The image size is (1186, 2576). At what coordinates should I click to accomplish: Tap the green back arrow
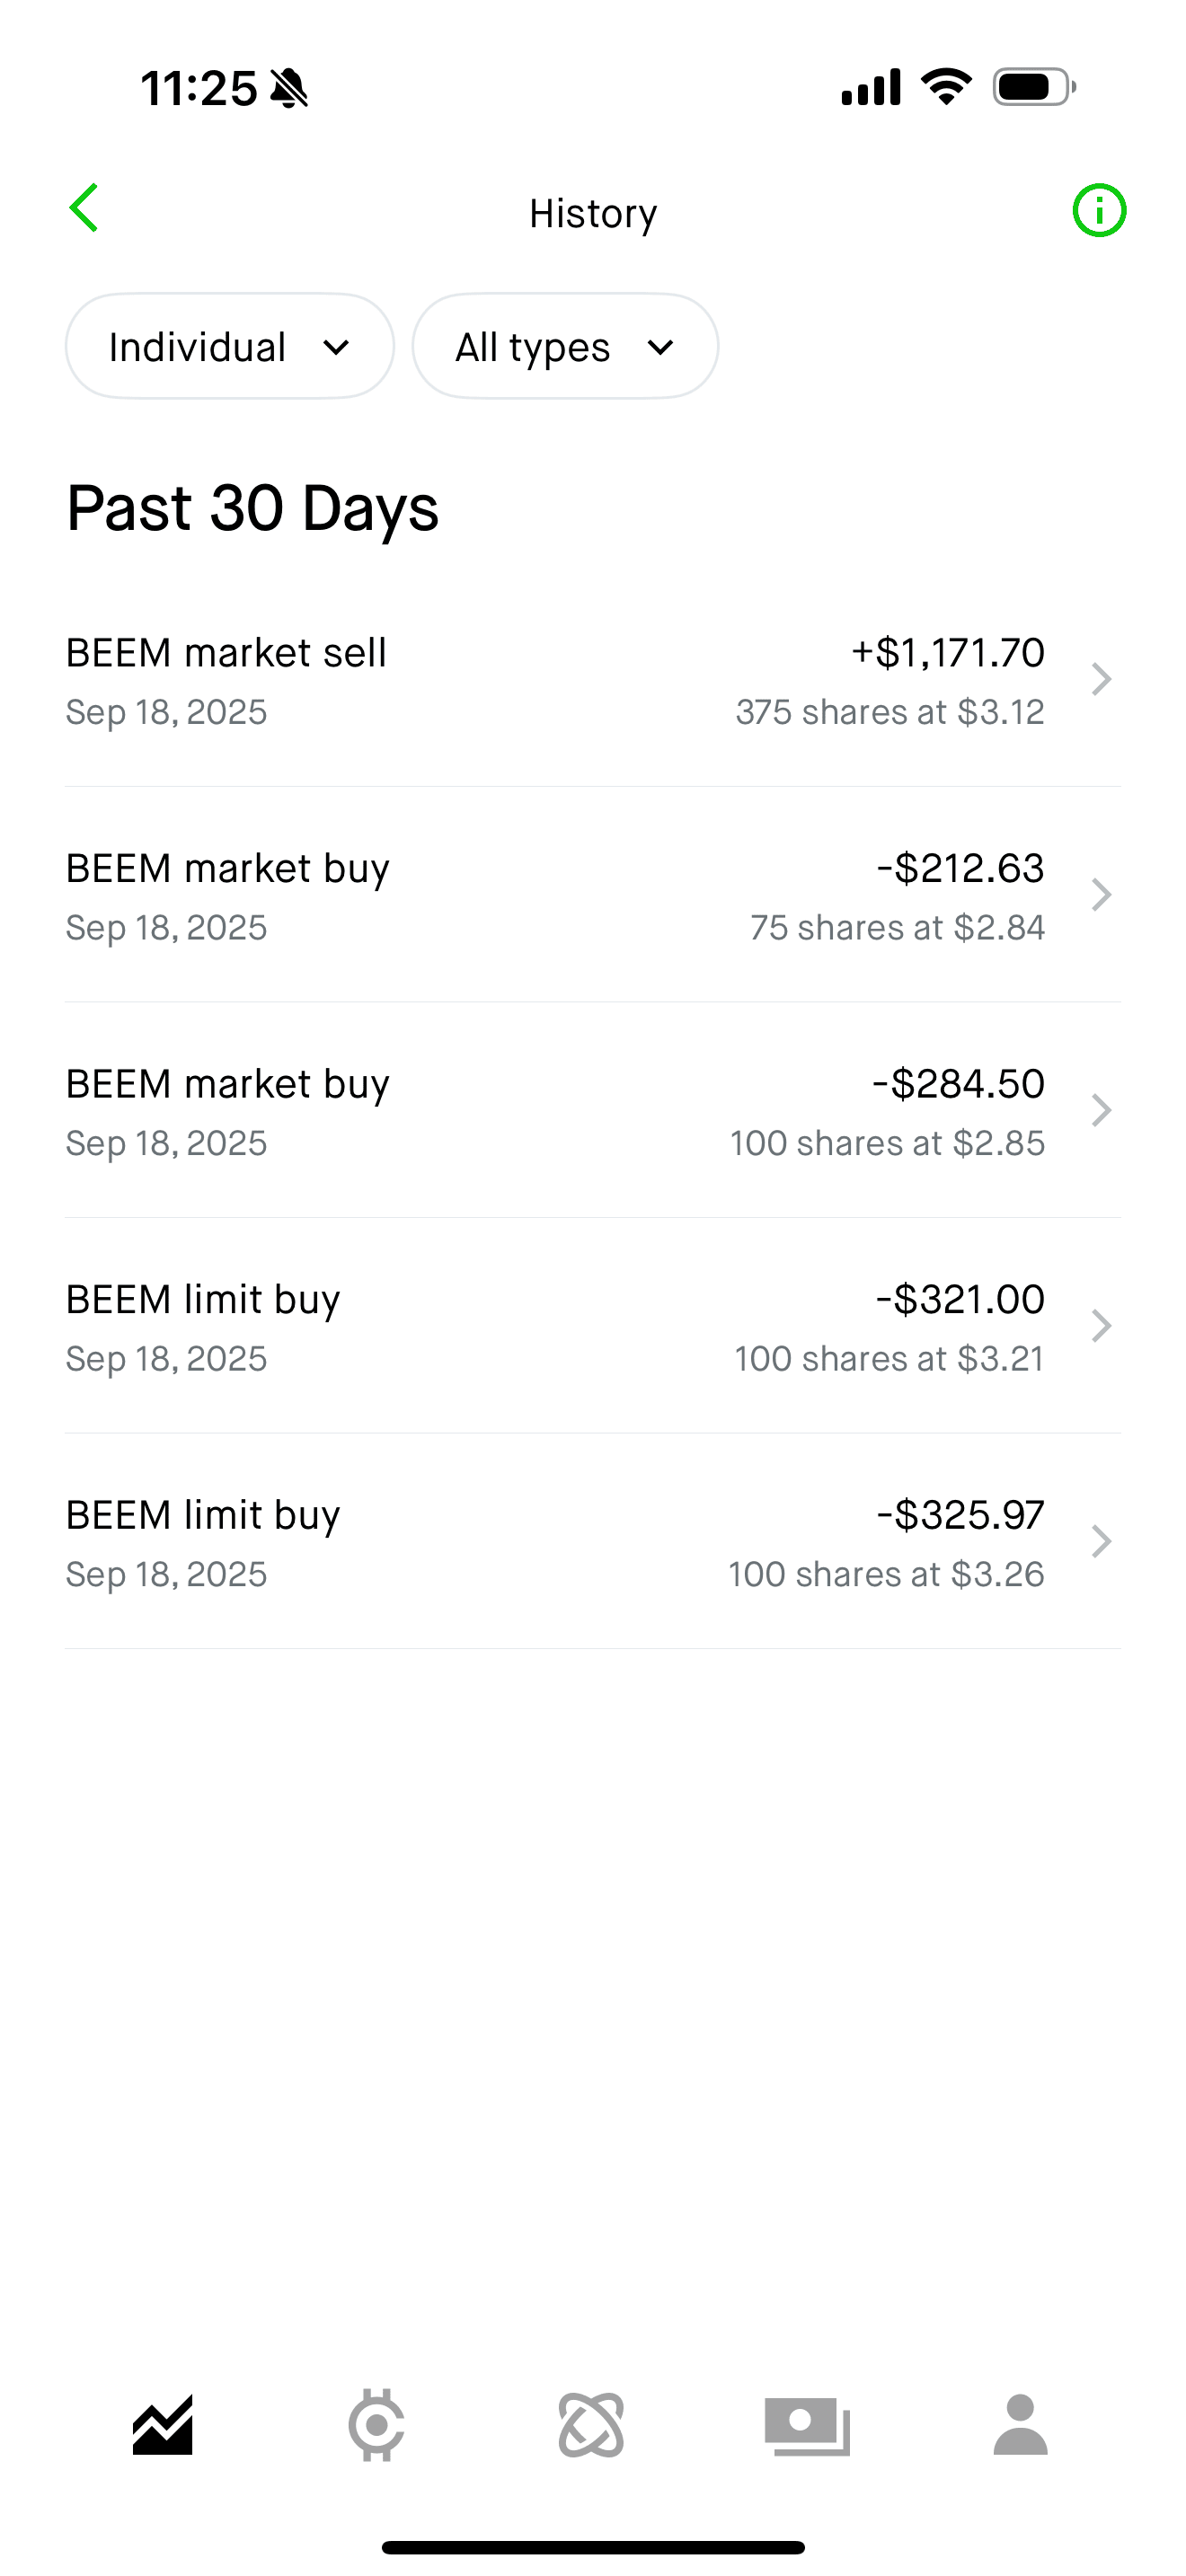pyautogui.click(x=84, y=208)
